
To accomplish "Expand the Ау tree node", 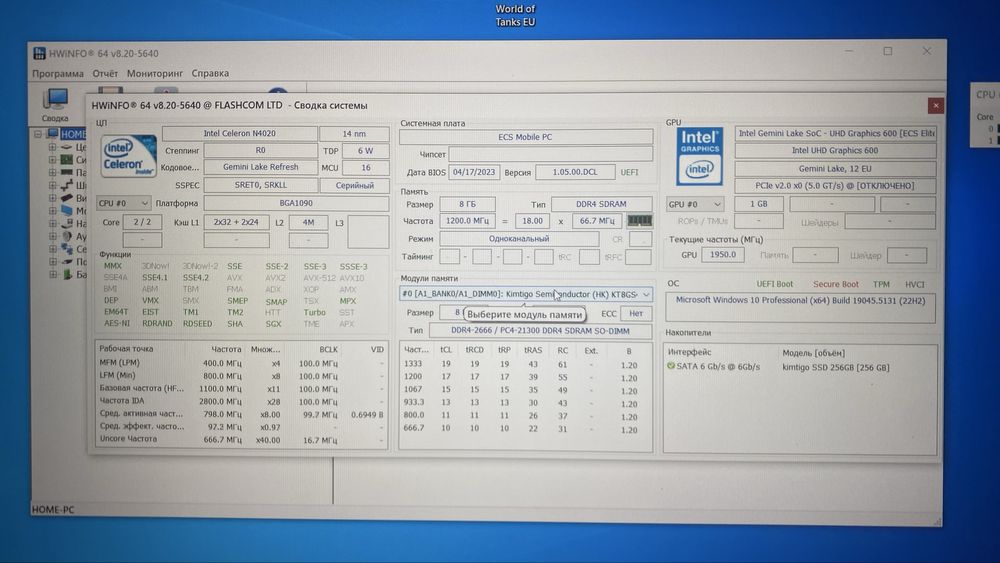I will [52, 237].
